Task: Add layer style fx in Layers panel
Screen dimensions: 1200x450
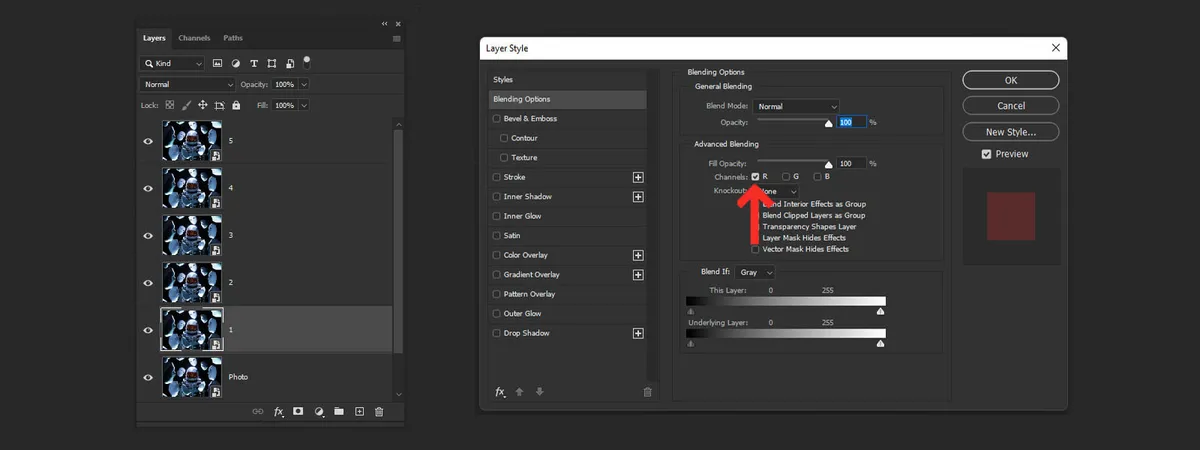Action: point(279,411)
